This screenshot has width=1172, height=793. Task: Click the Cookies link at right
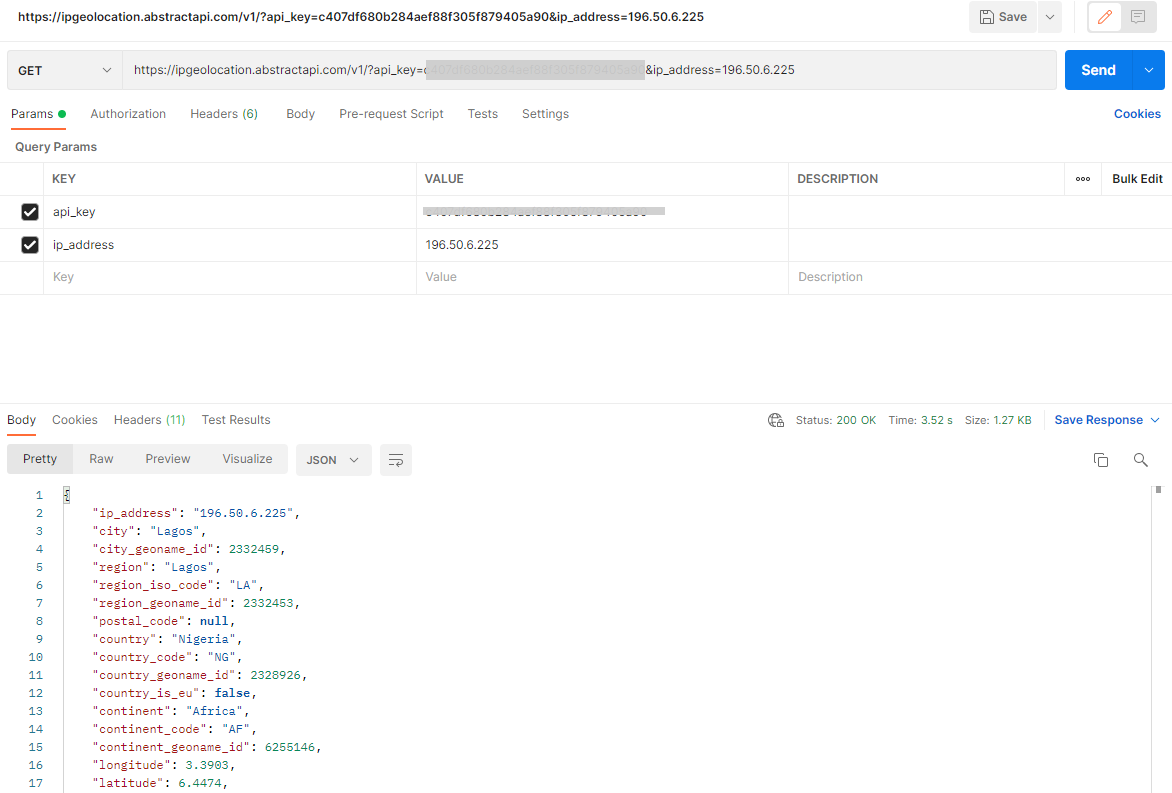coord(1137,114)
